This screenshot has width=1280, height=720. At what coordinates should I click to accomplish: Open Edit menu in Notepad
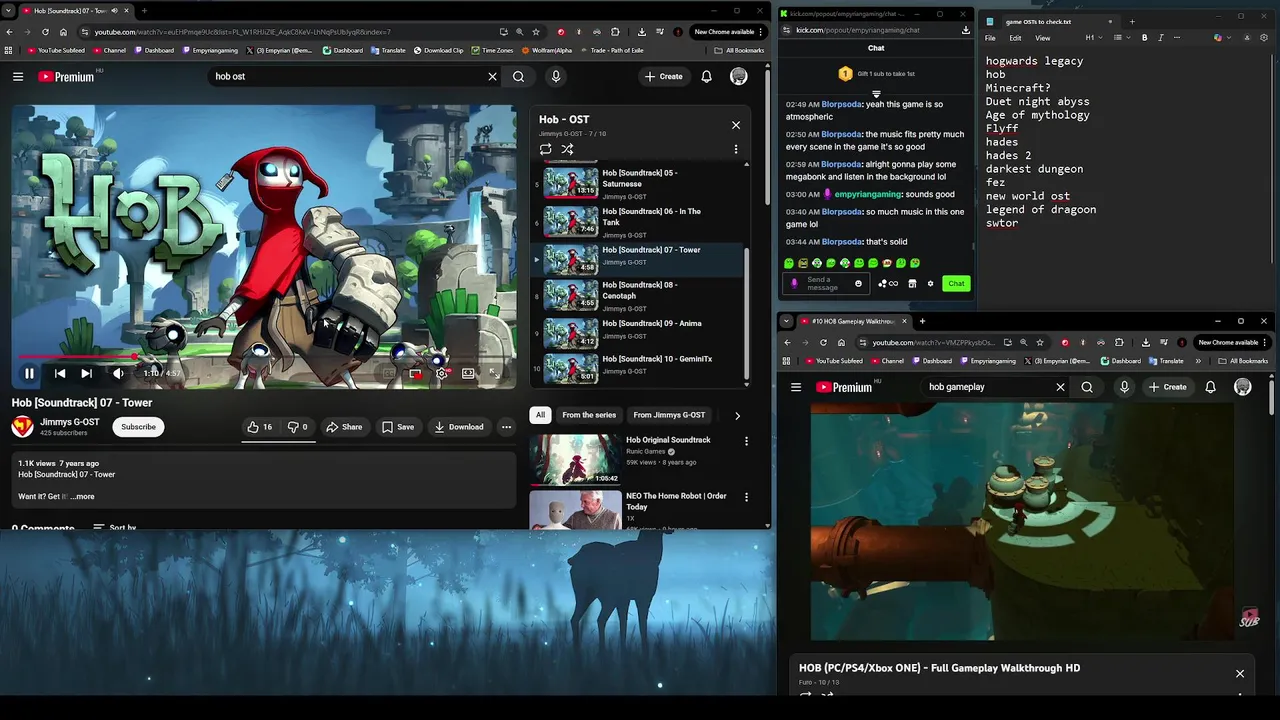tap(1015, 38)
